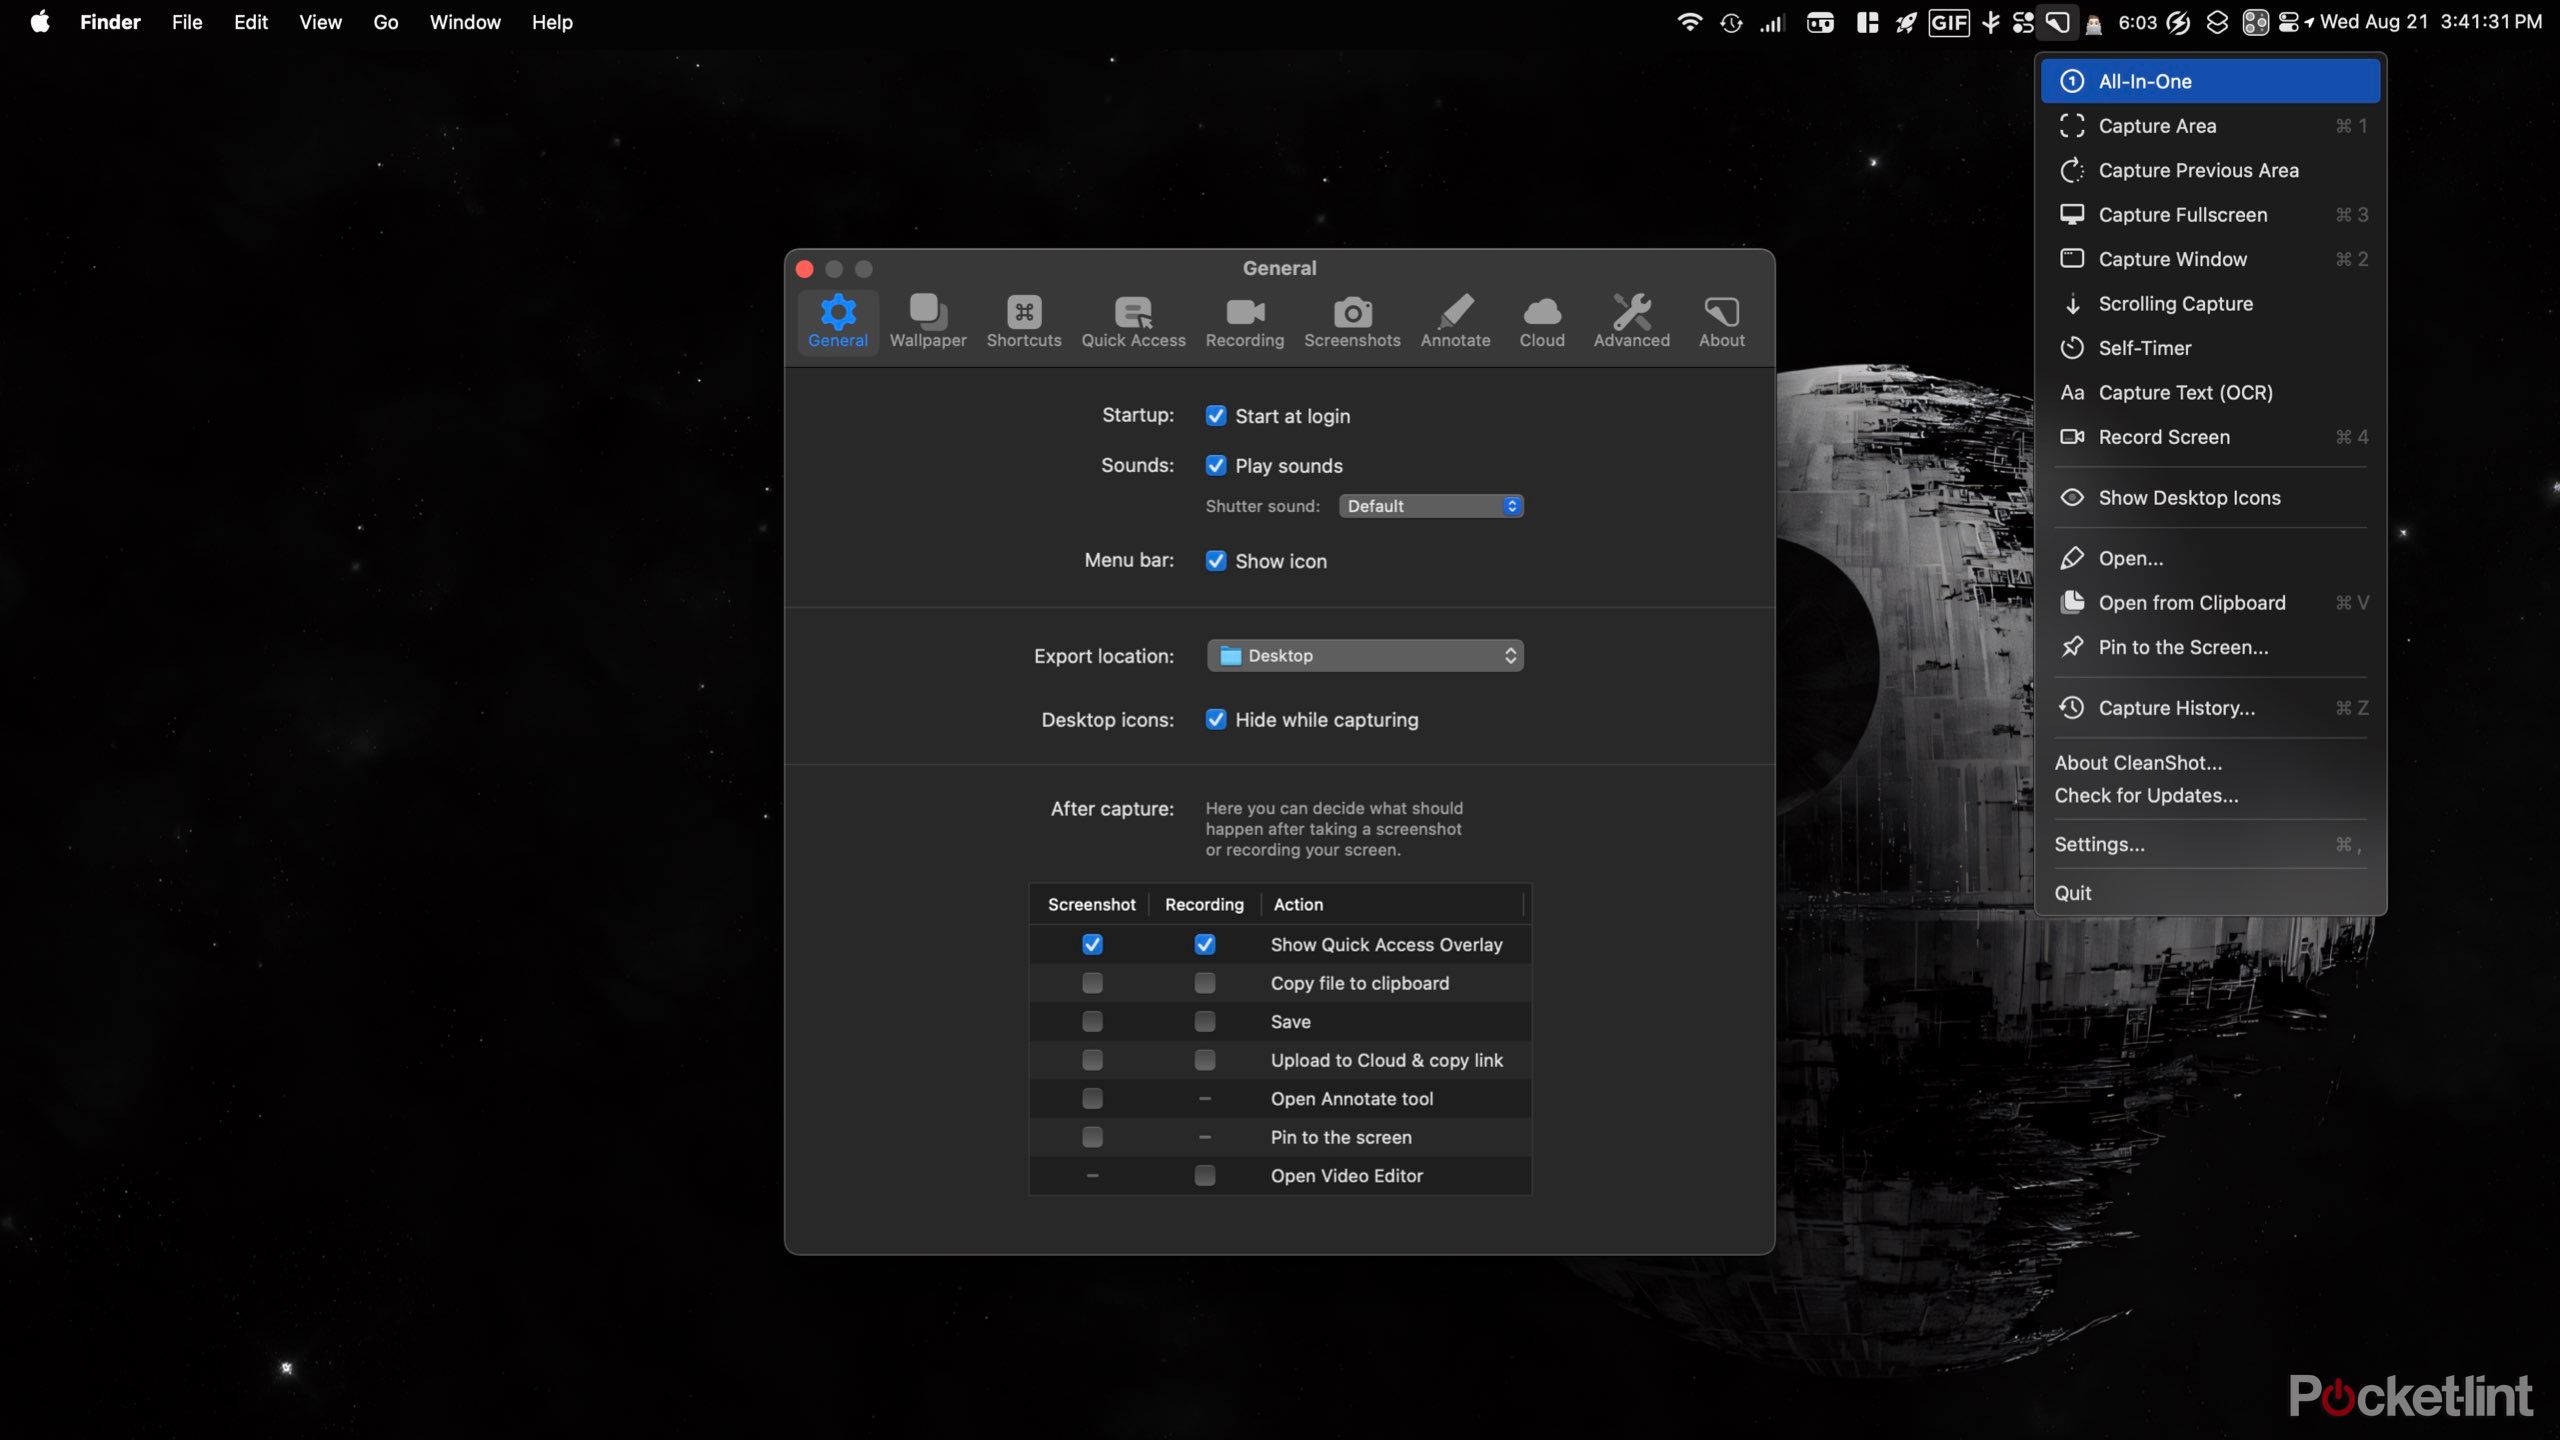The width and height of the screenshot is (2560, 1440).
Task: Enable Screenshot checkbox for Upload to Cloud
Action: (x=1092, y=1060)
